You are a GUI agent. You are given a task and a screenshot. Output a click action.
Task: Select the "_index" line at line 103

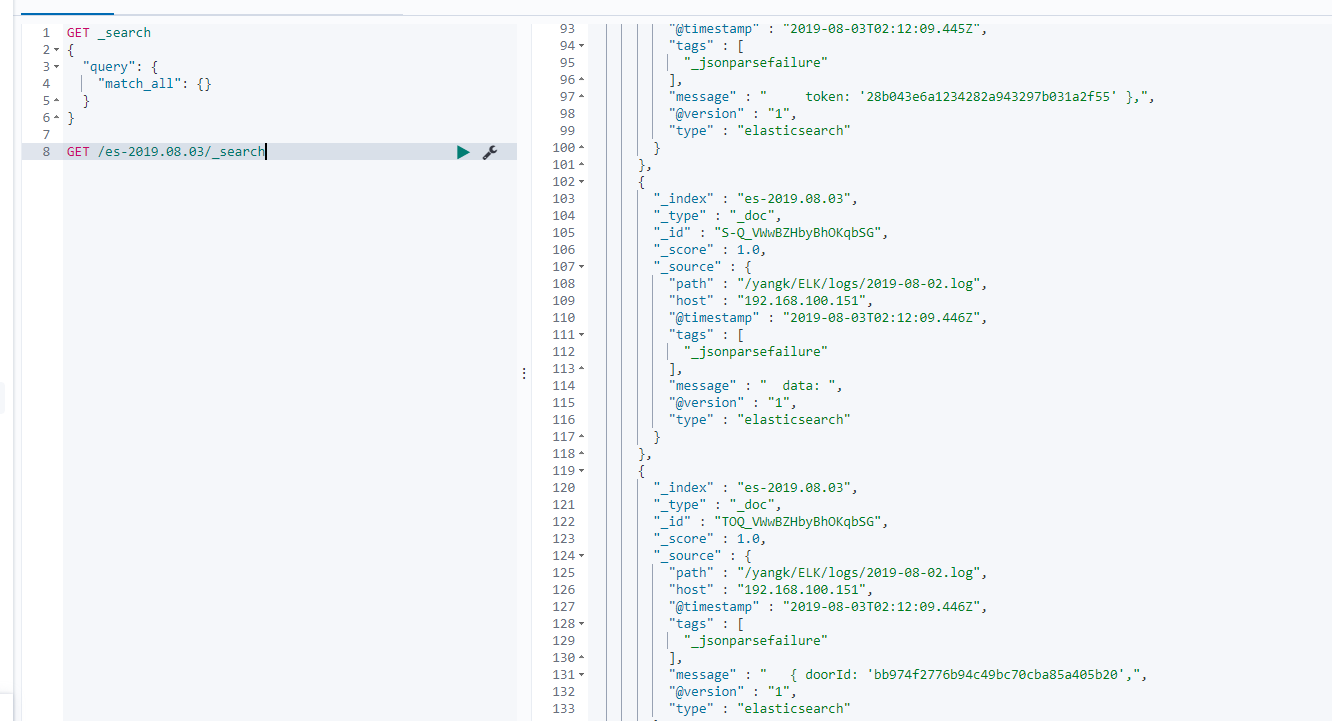[756, 199]
